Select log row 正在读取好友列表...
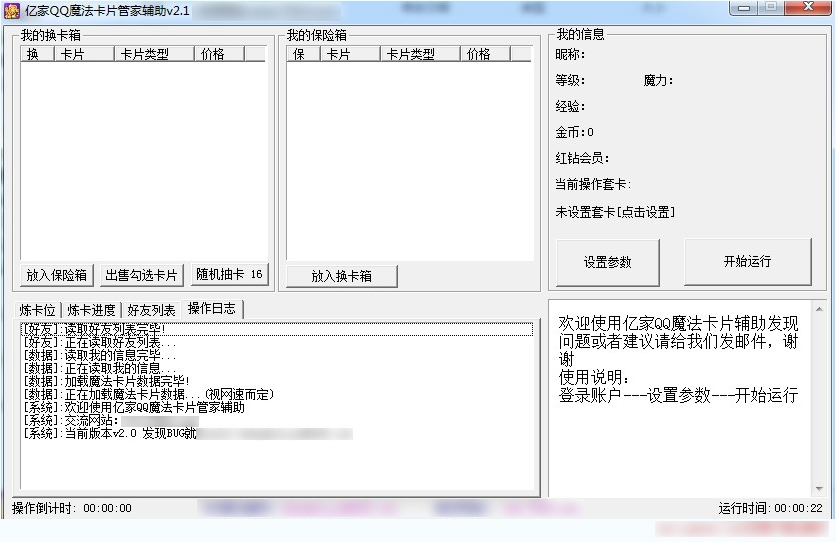 point(277,343)
